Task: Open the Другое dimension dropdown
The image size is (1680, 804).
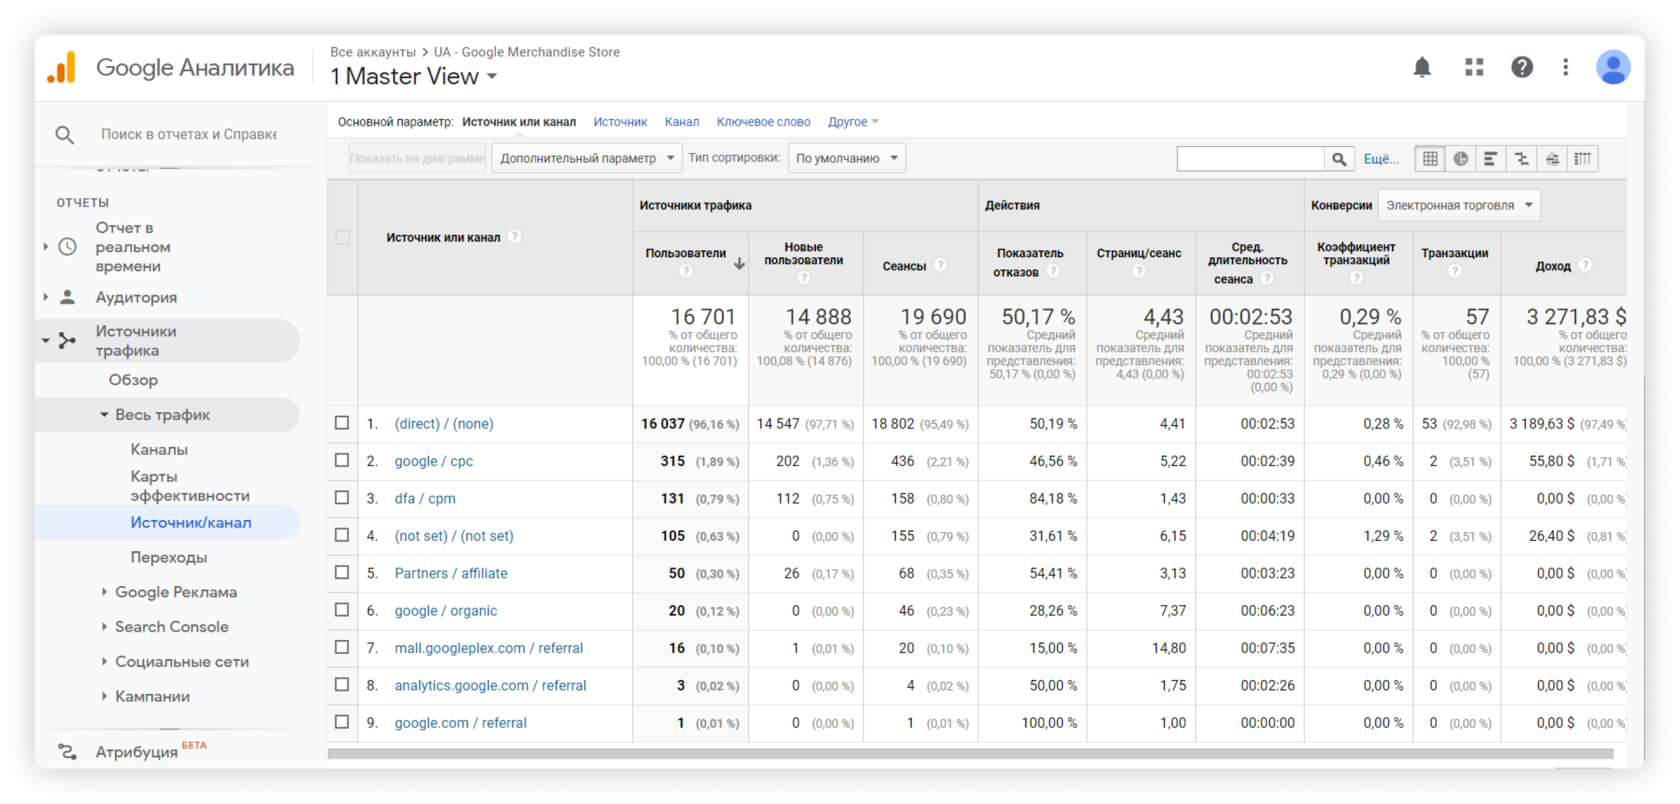Action: click(853, 122)
